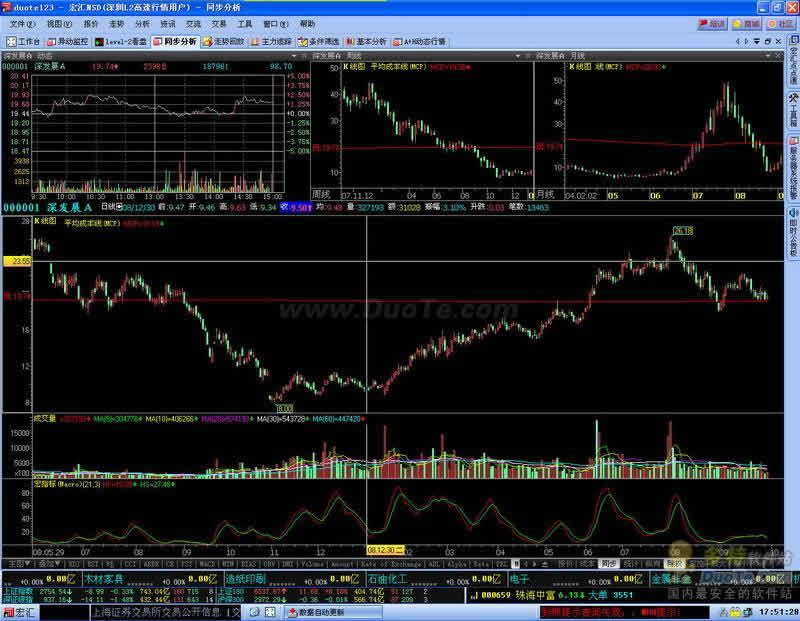Open the 主力追踪 tab

coord(270,42)
